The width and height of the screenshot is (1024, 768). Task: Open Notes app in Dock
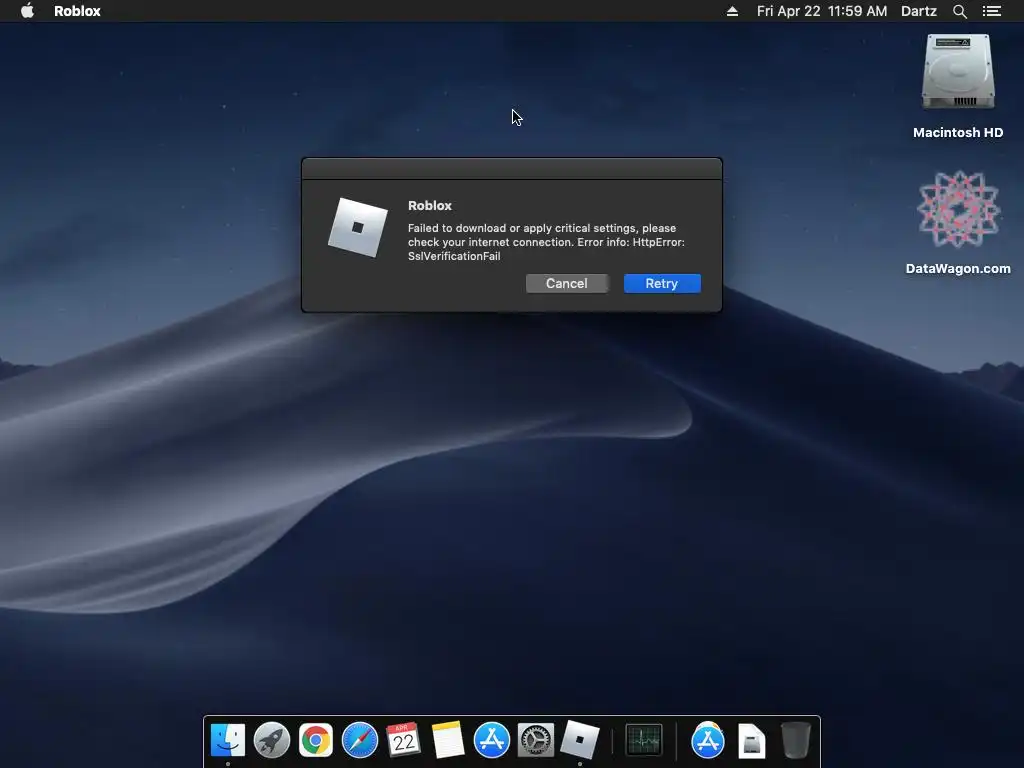tap(447, 740)
